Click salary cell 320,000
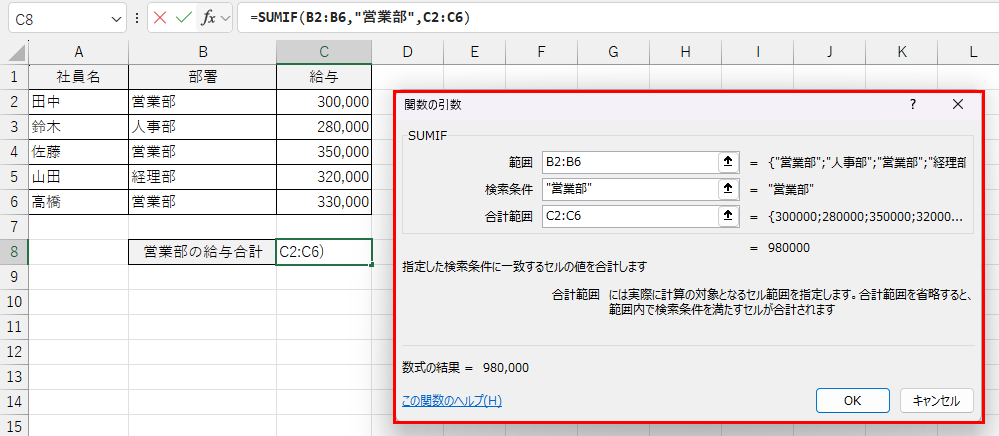This screenshot has width=999, height=436. tap(324, 177)
